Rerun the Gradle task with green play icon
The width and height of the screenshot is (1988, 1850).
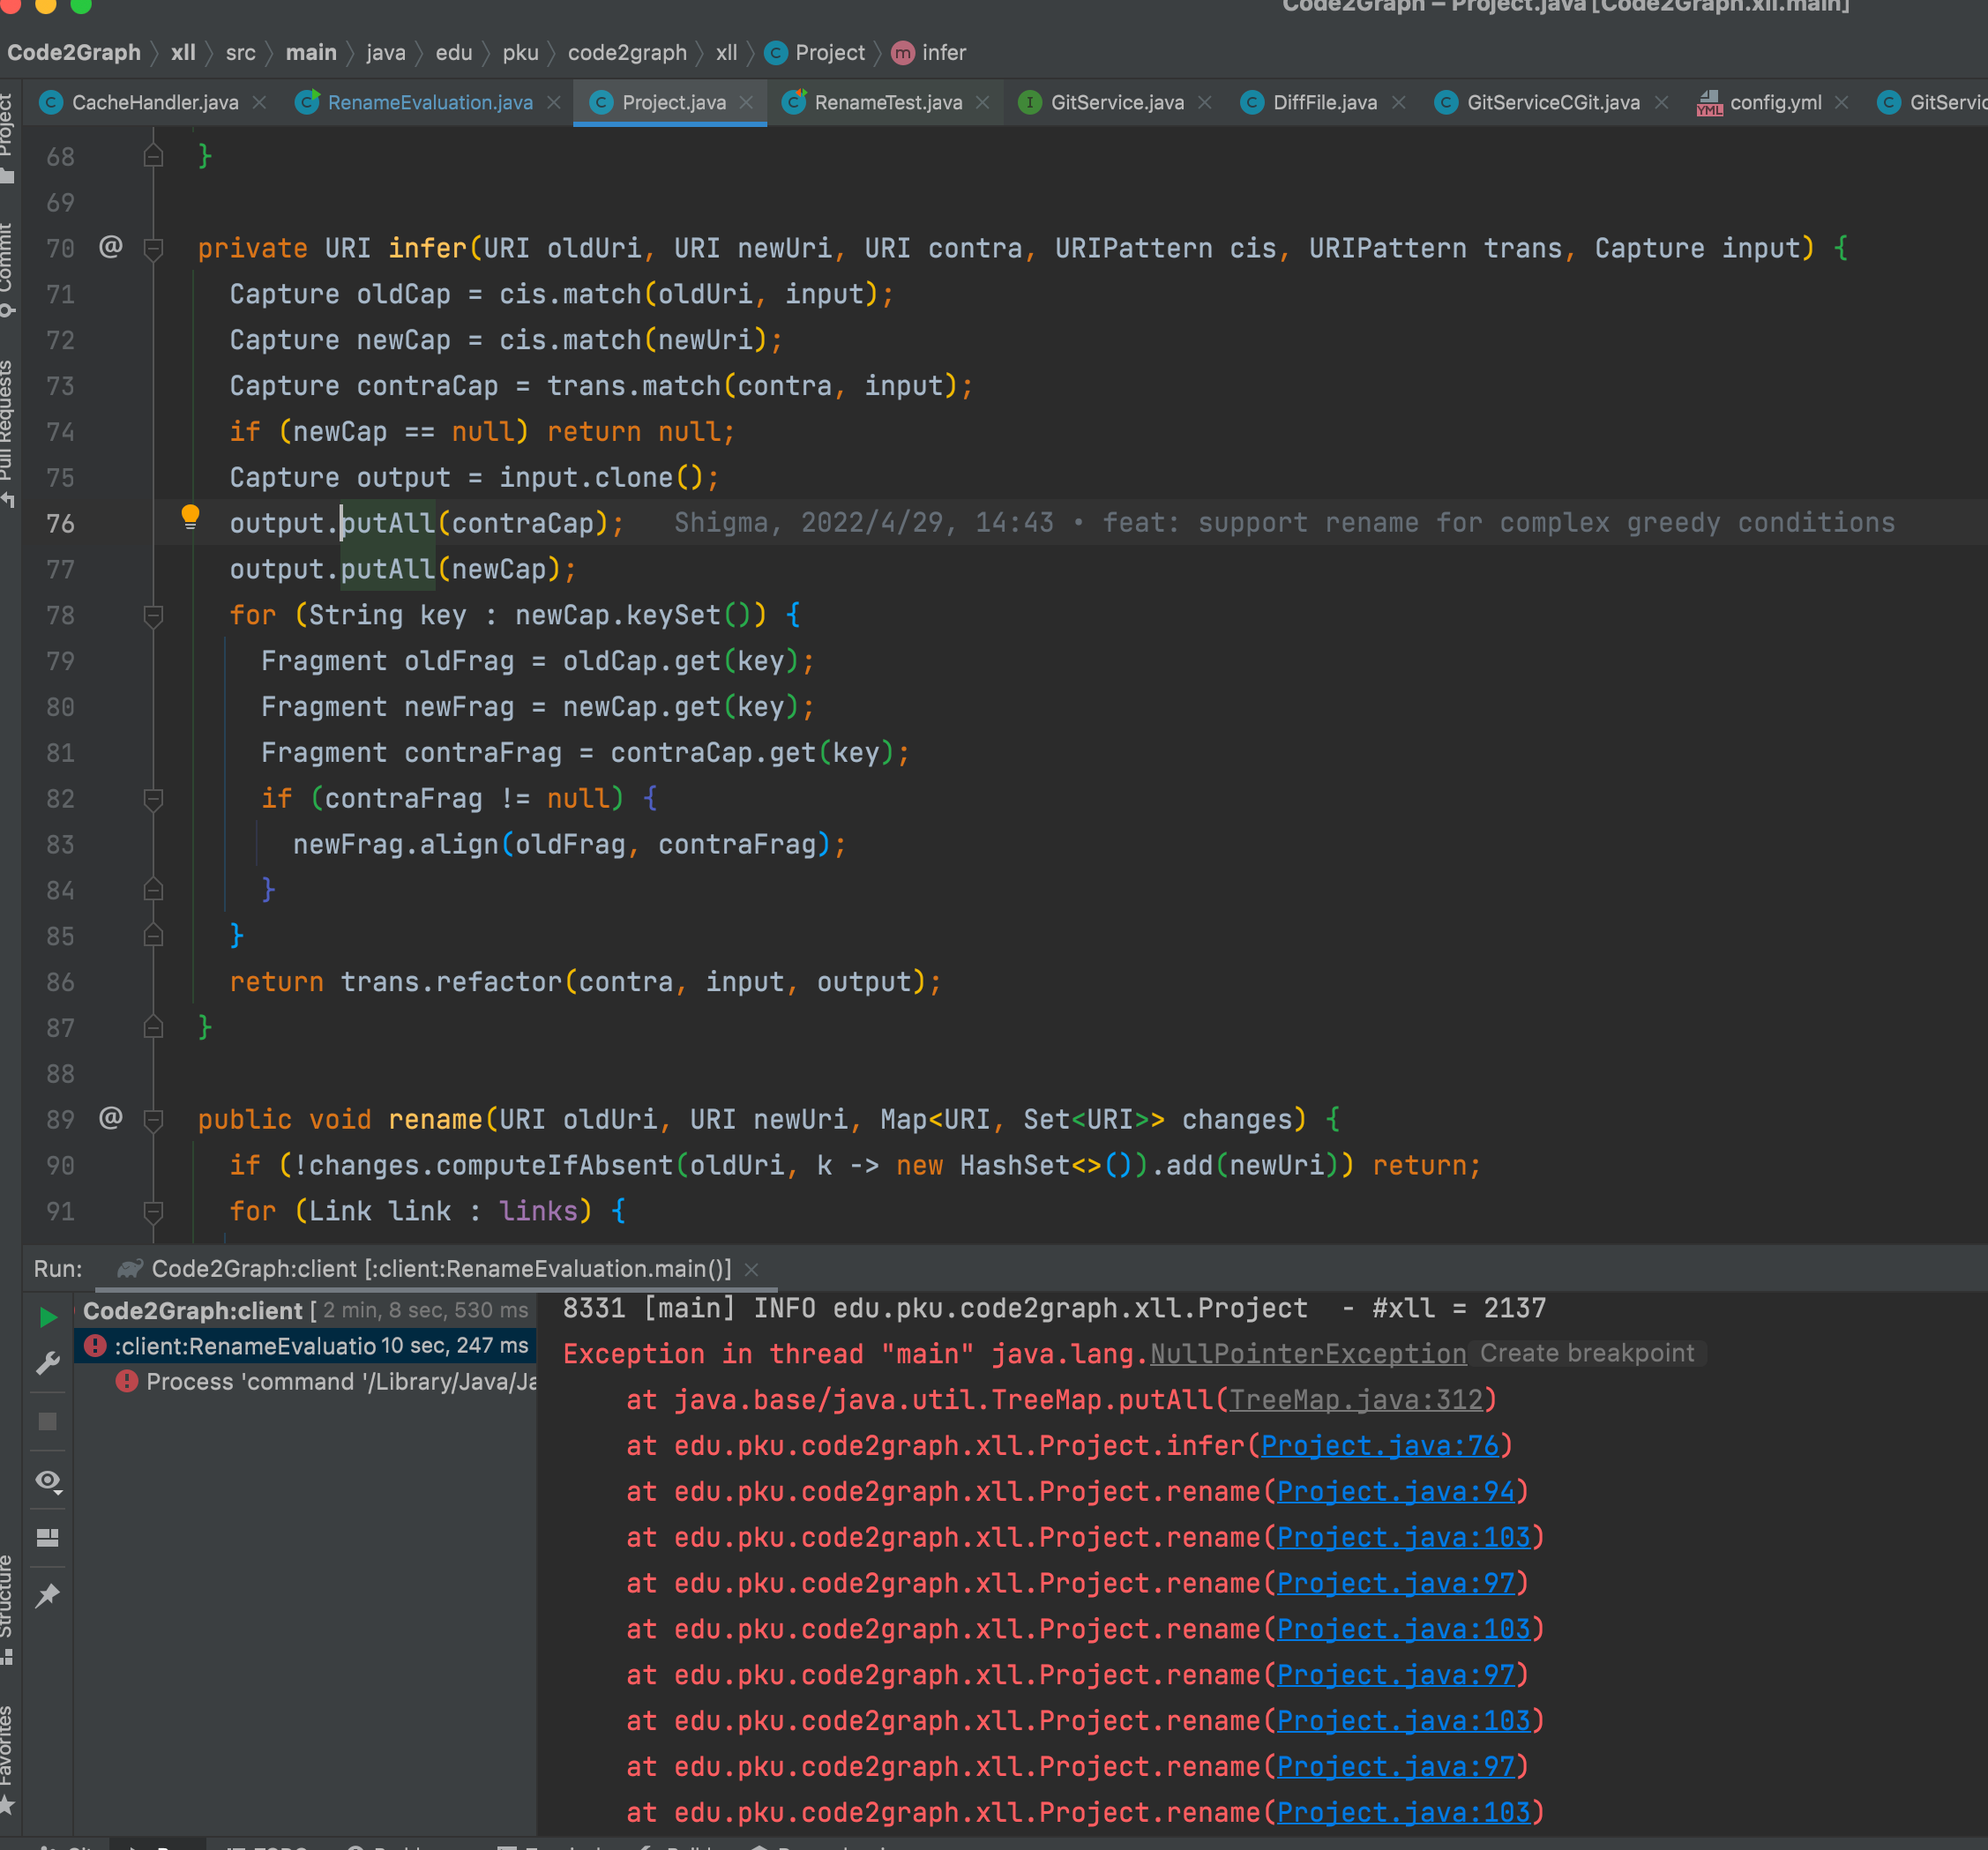pyautogui.click(x=47, y=1317)
